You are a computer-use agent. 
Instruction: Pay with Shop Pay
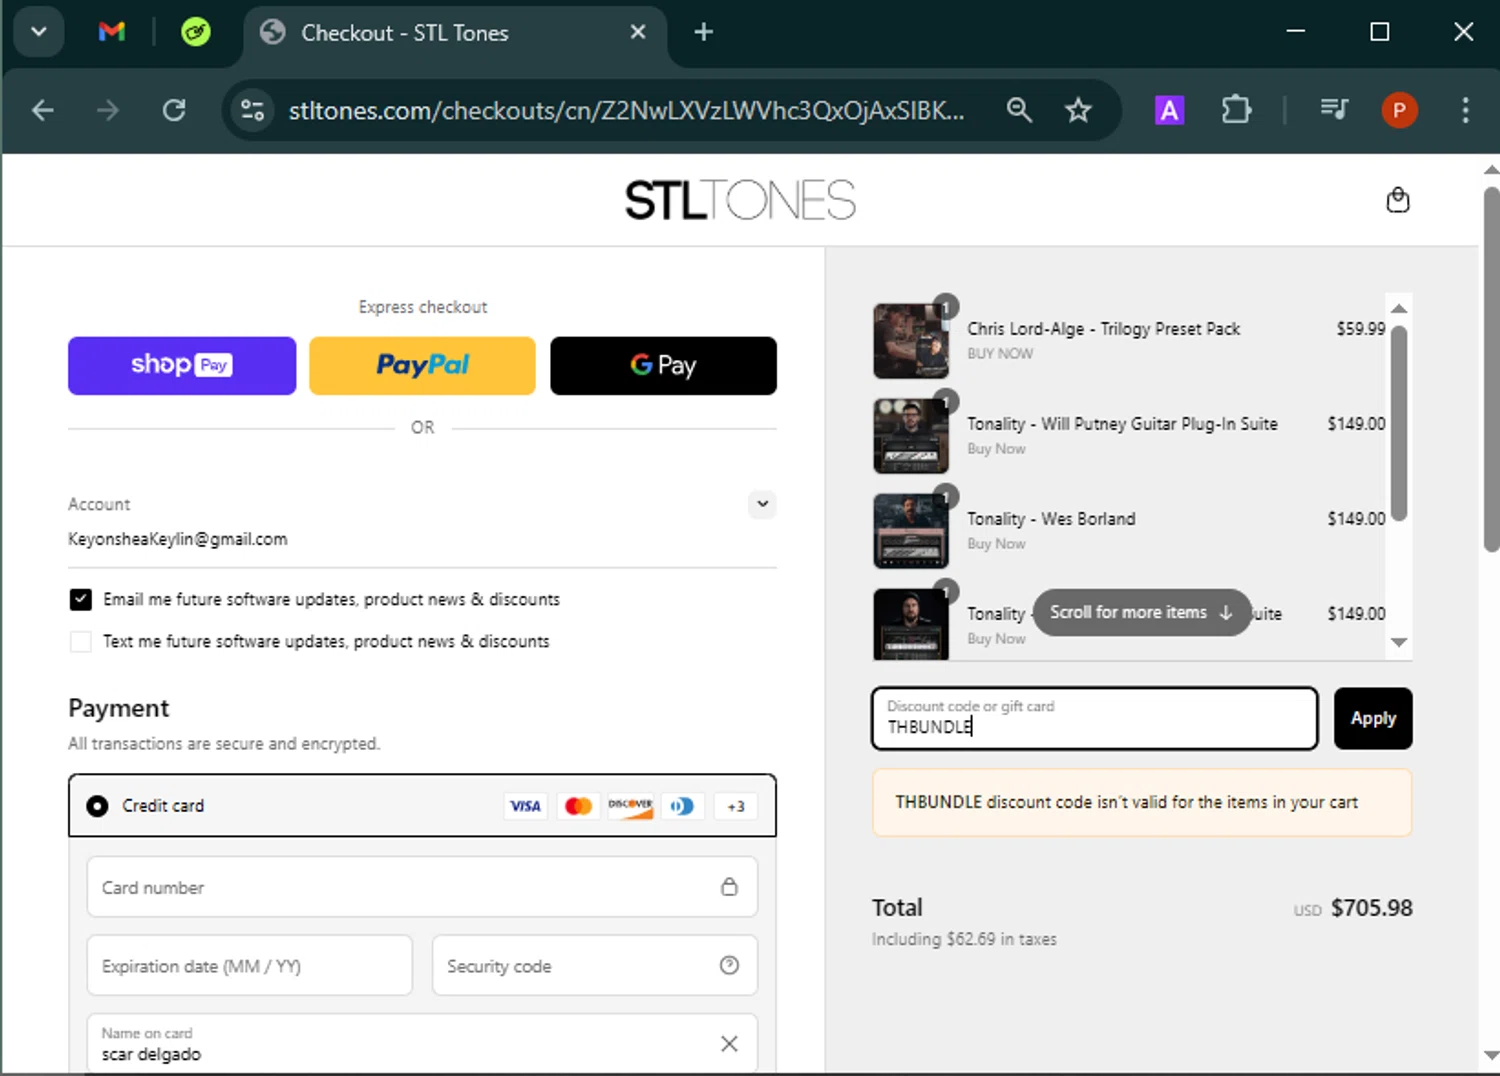coord(182,366)
